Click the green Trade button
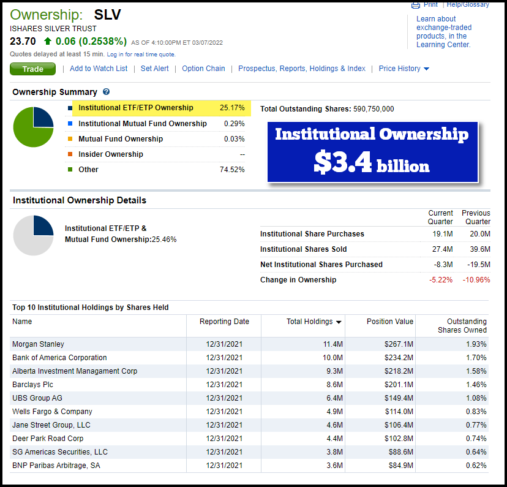The height and width of the screenshot is (487, 507). click(33, 69)
